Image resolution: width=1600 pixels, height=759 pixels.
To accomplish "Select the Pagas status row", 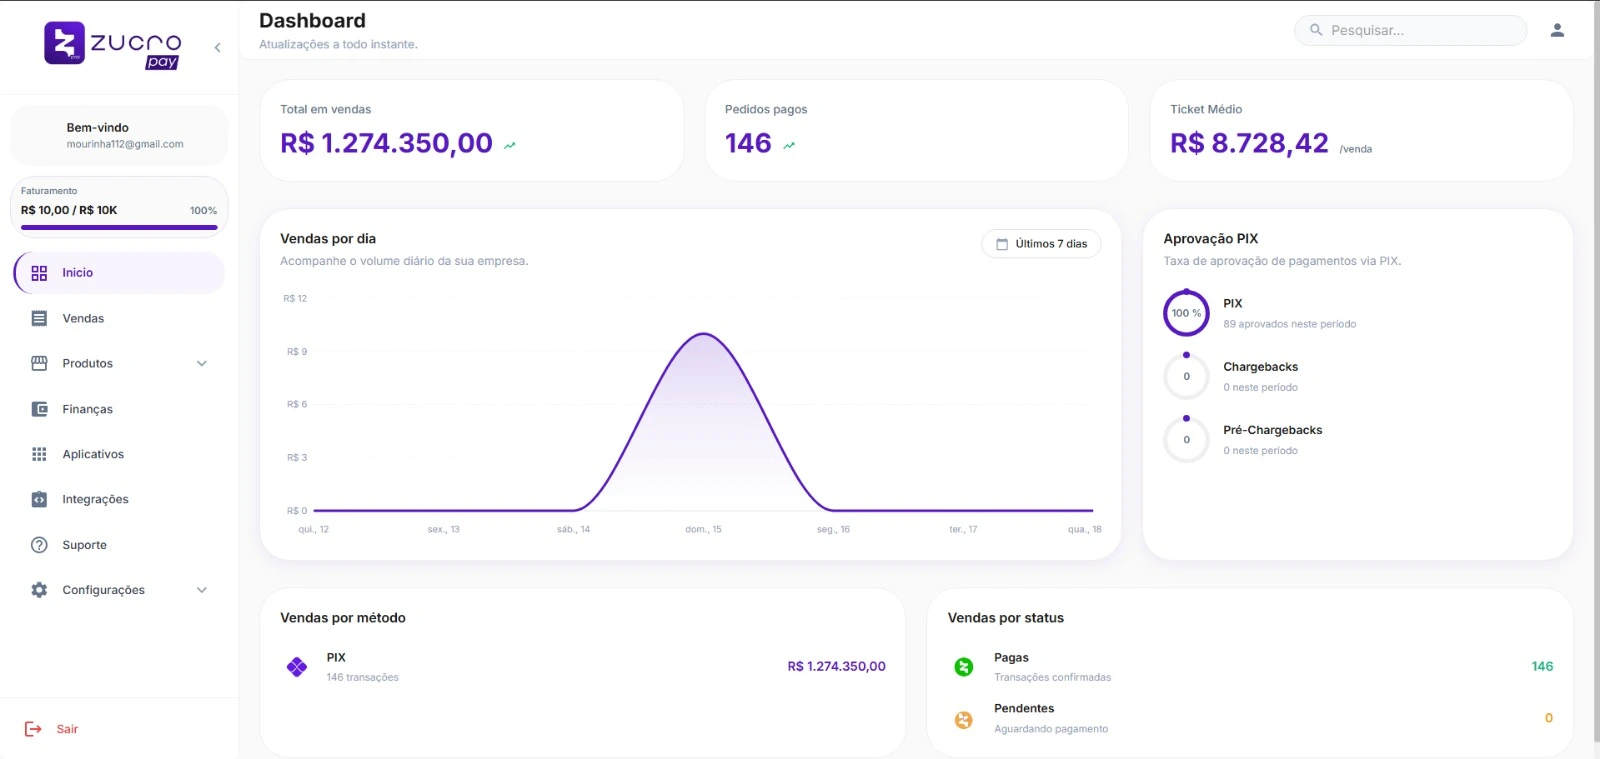I will (x=1011, y=666).
